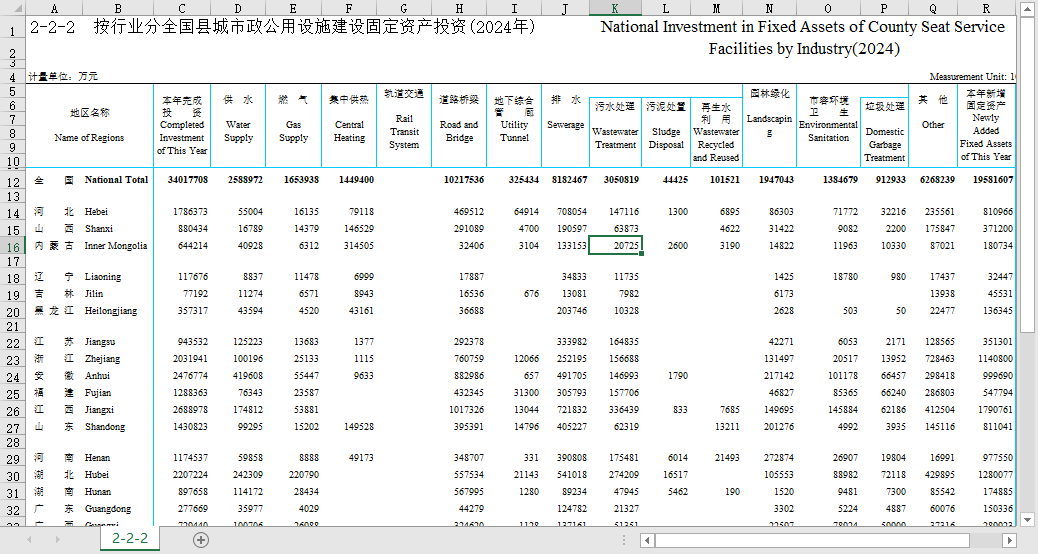Click the vertical scrollbar down arrow
This screenshot has width=1038, height=554.
(1027, 520)
